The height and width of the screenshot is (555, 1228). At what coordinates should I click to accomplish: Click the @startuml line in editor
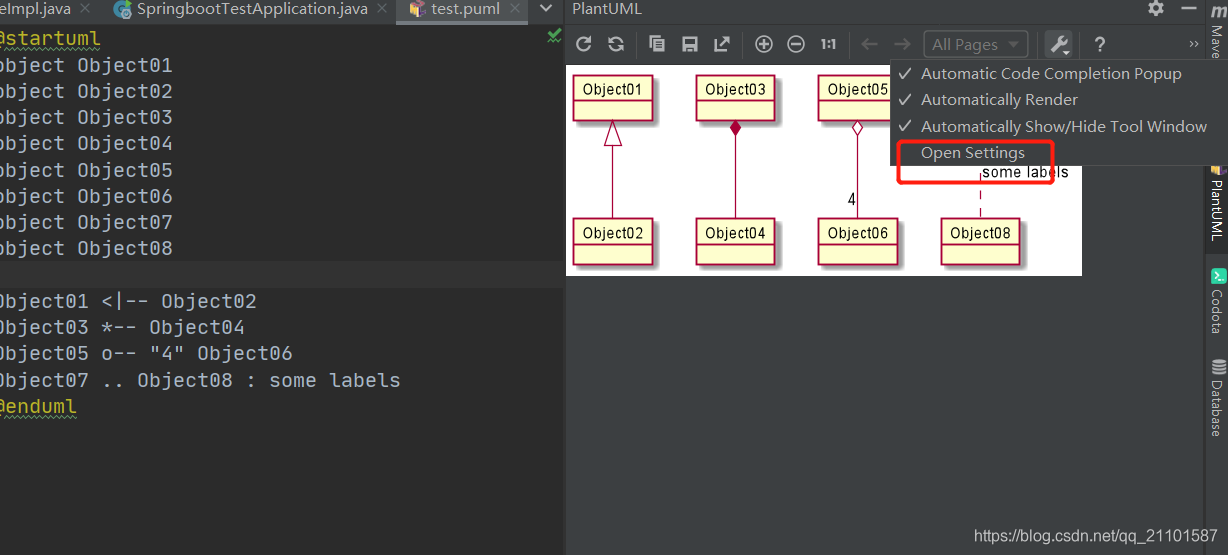48,39
